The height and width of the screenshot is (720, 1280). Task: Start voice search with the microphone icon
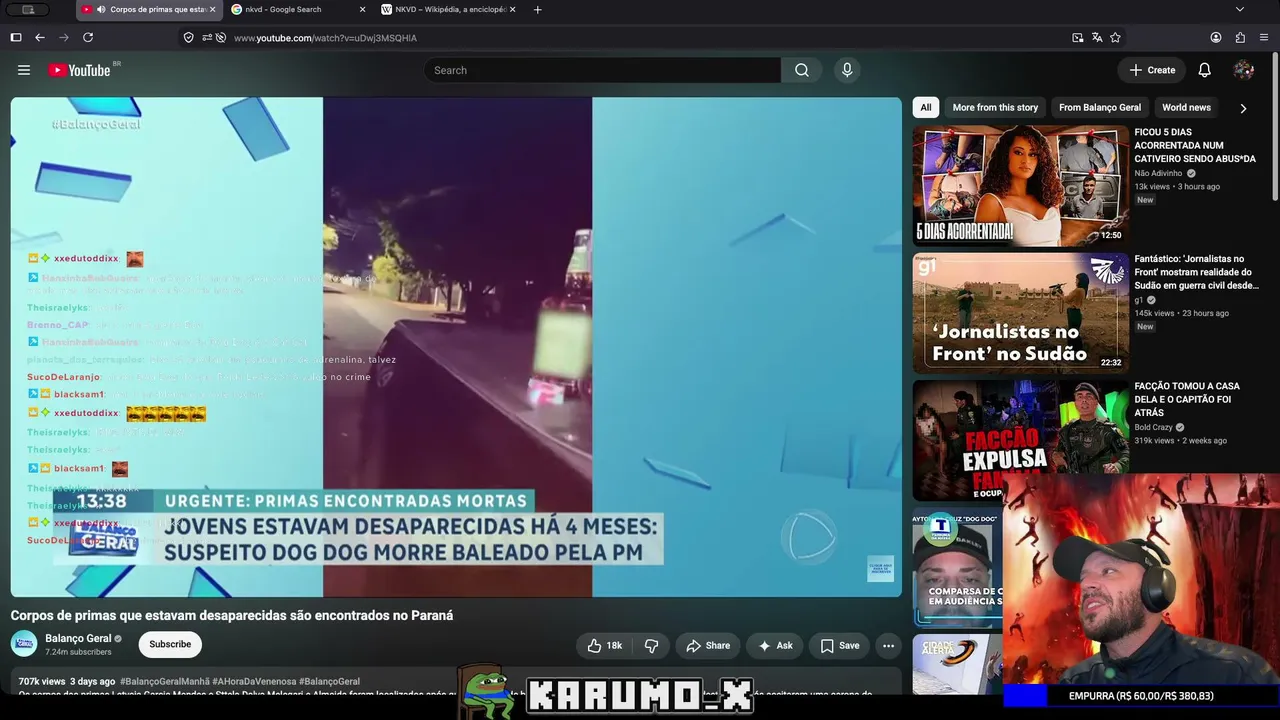point(847,70)
